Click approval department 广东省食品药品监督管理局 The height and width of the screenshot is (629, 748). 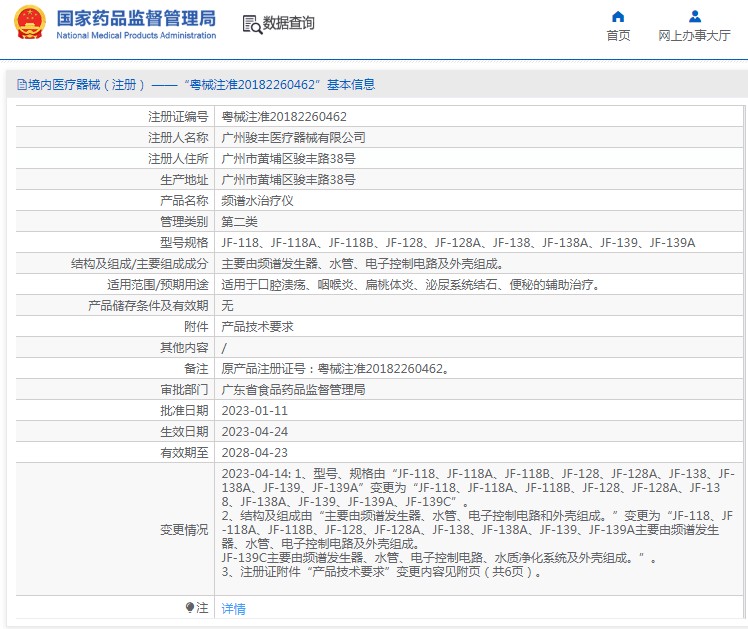[x=293, y=390]
